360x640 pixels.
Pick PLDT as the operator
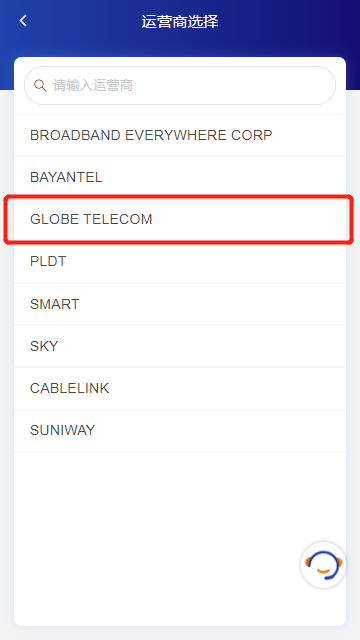coord(180,261)
